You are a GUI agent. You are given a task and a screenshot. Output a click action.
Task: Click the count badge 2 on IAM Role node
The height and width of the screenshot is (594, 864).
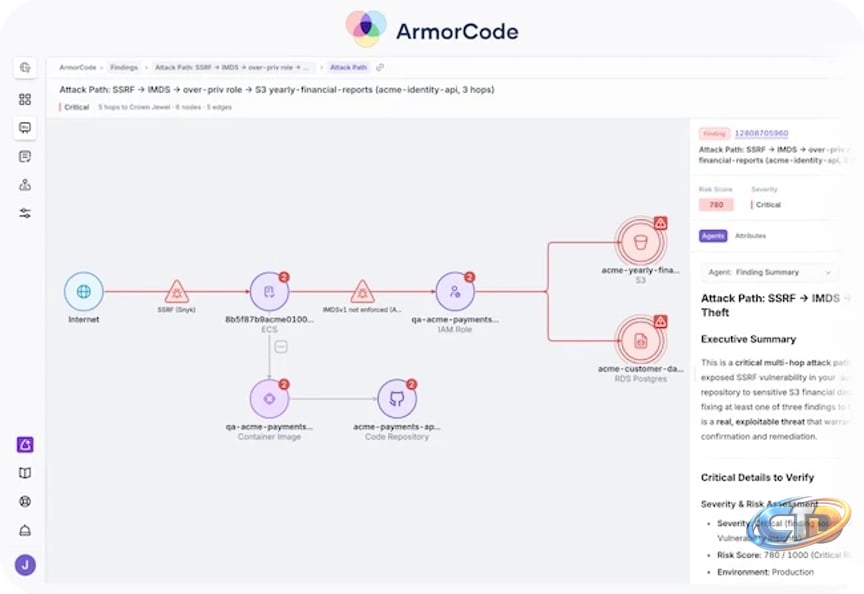click(469, 277)
